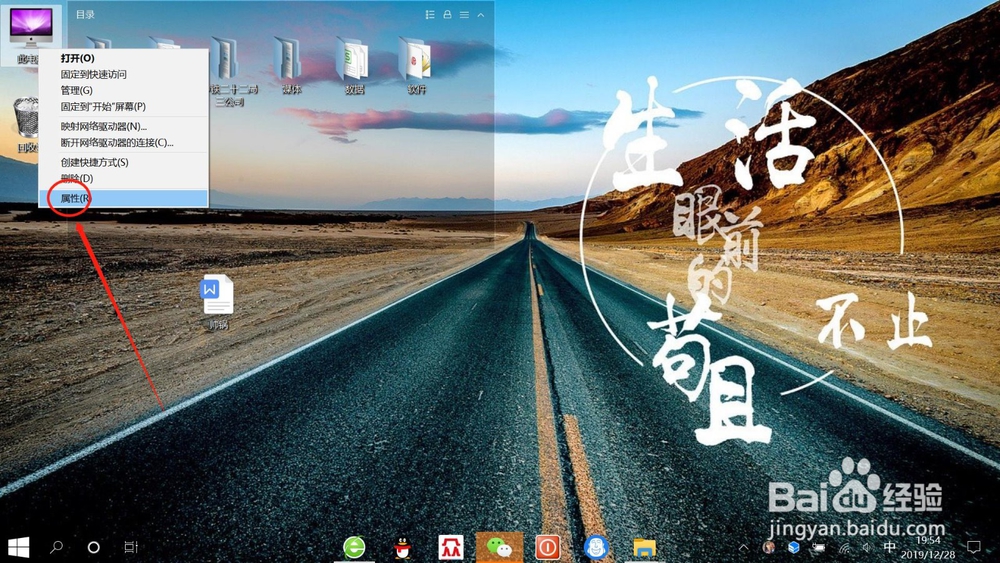Open File Explorer on the taskbar

(644, 547)
